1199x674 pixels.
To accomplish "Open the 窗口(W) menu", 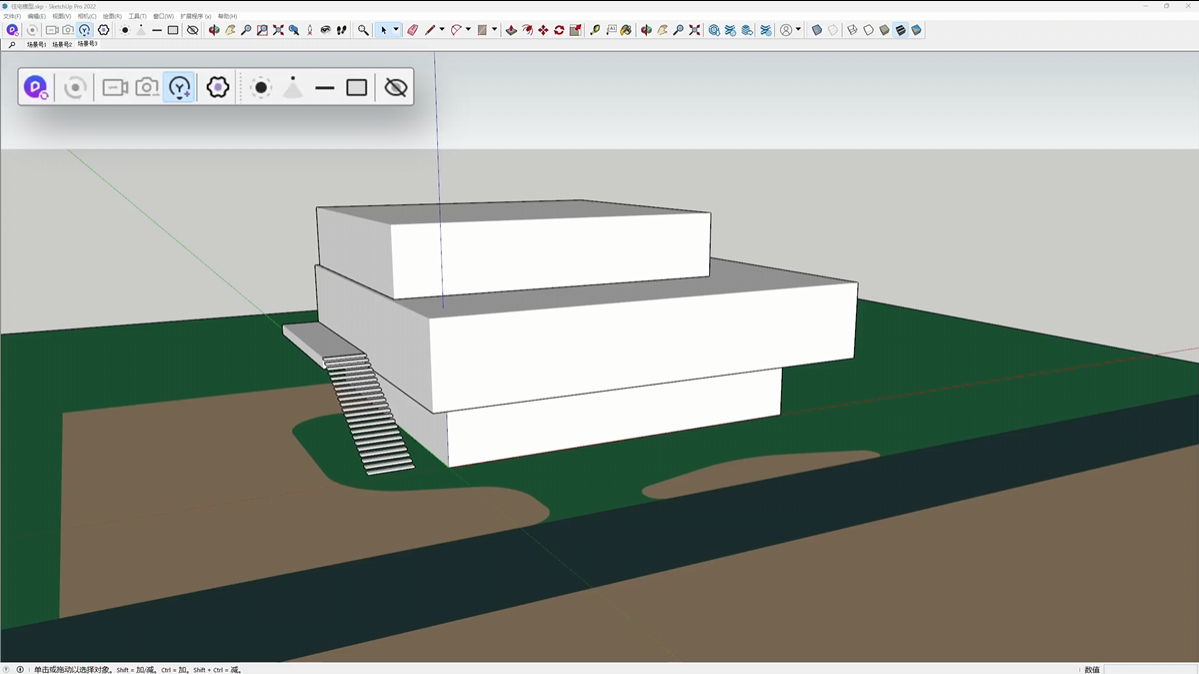I will [x=163, y=16].
